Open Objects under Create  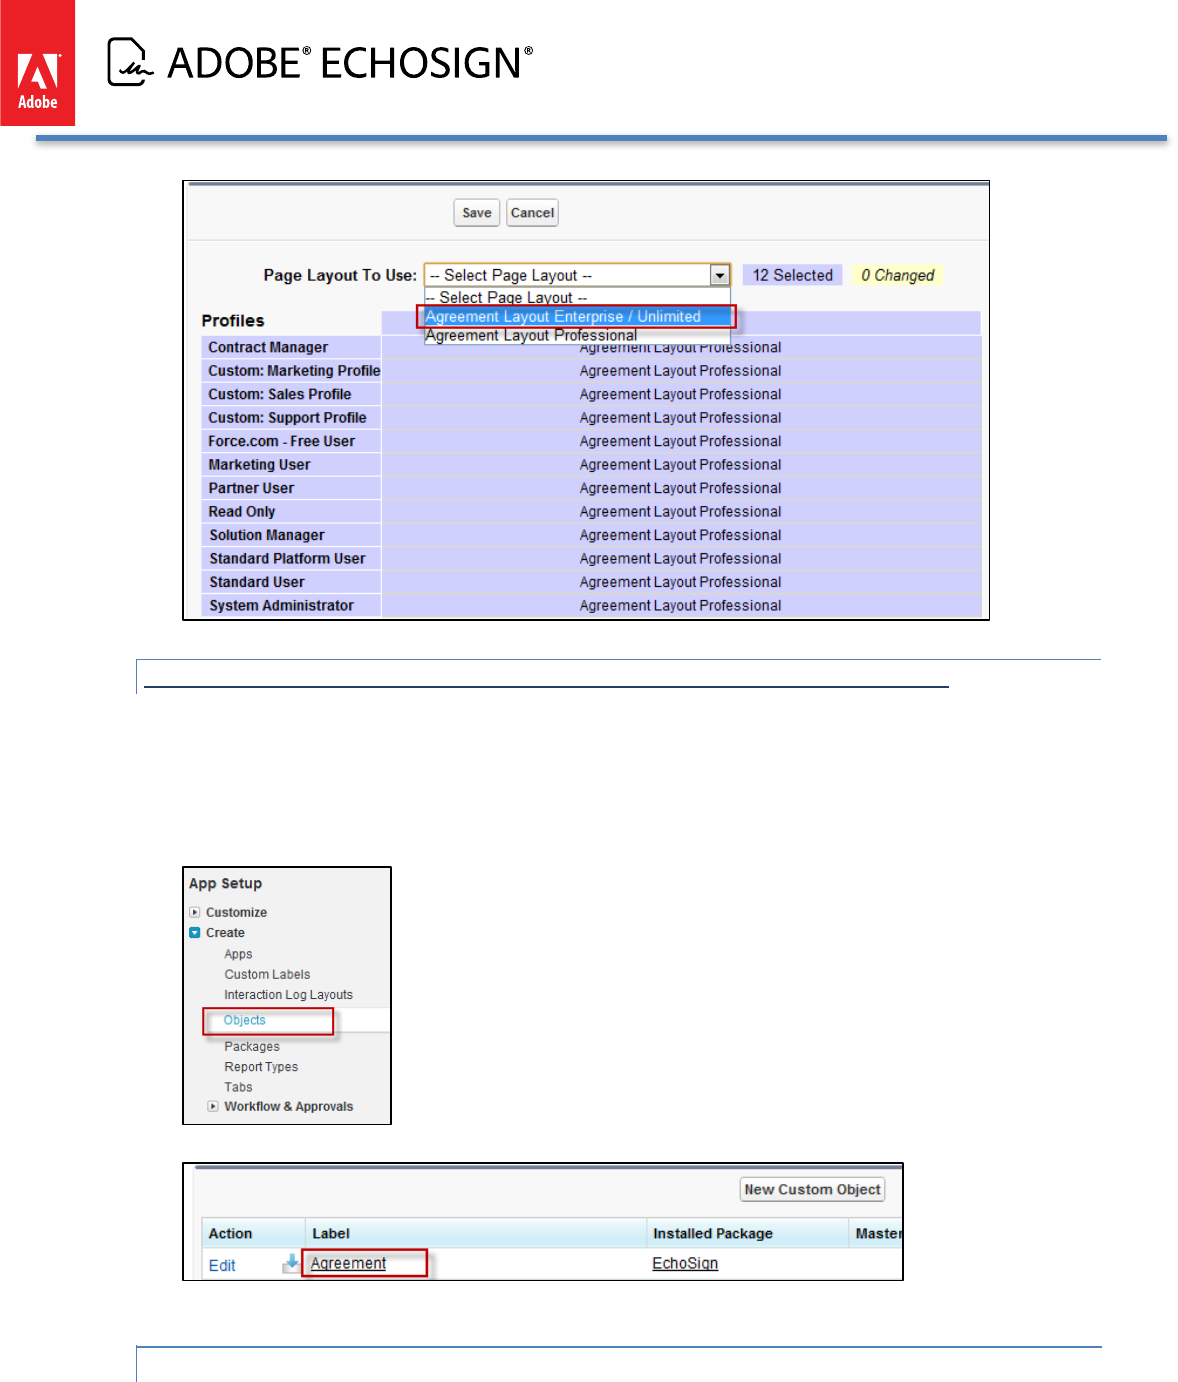point(245,1020)
